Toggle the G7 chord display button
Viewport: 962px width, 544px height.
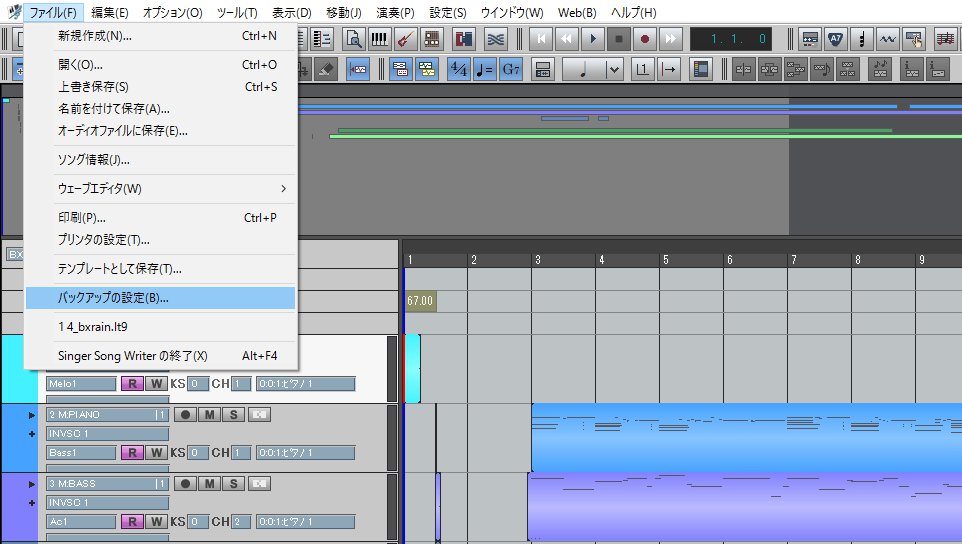(511, 69)
